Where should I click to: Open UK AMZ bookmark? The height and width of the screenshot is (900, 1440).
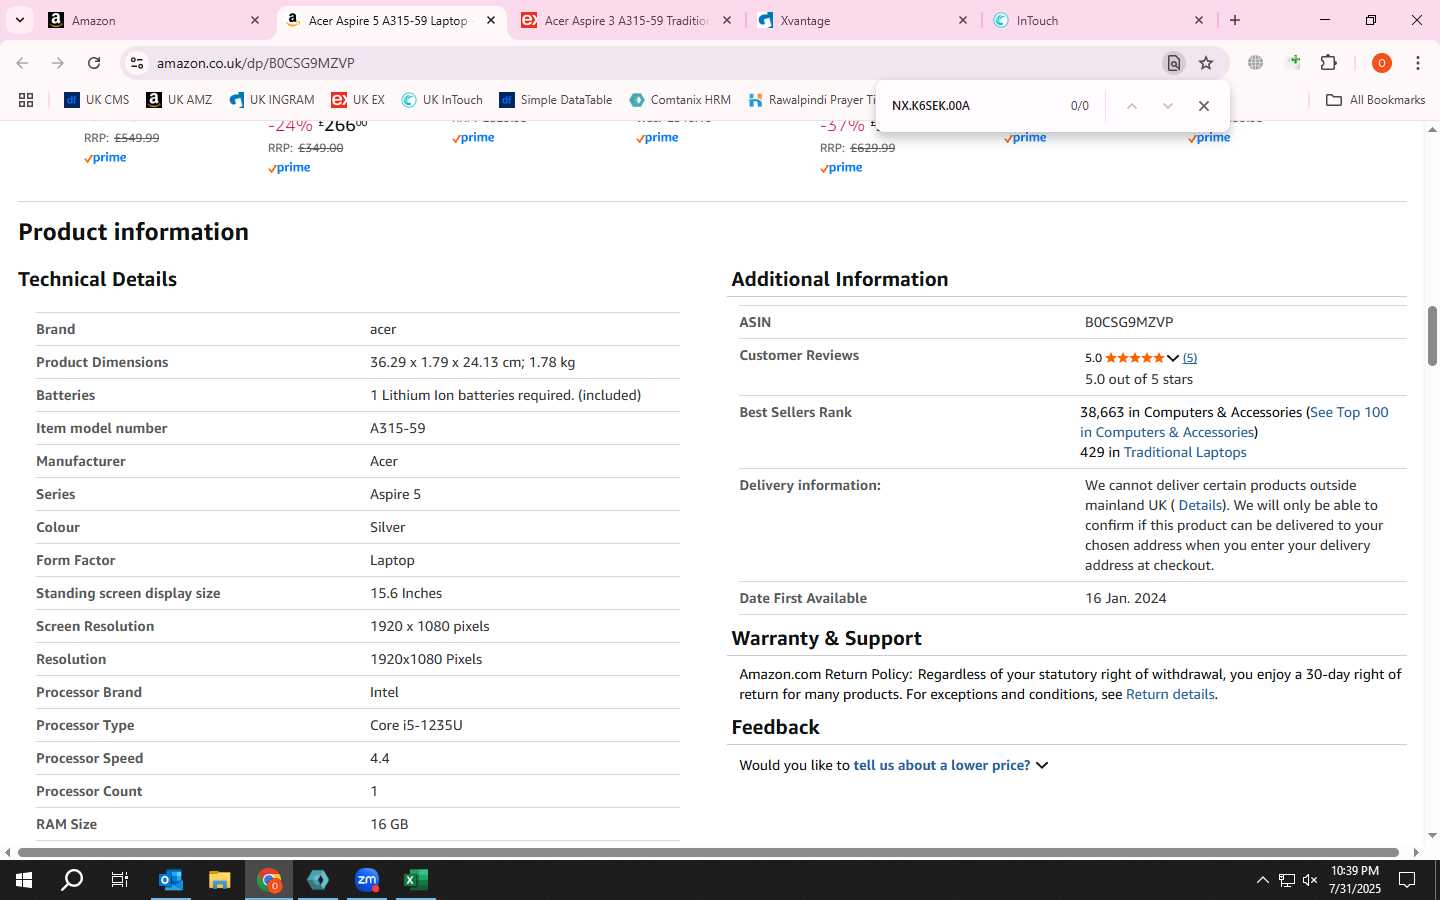coord(179,100)
